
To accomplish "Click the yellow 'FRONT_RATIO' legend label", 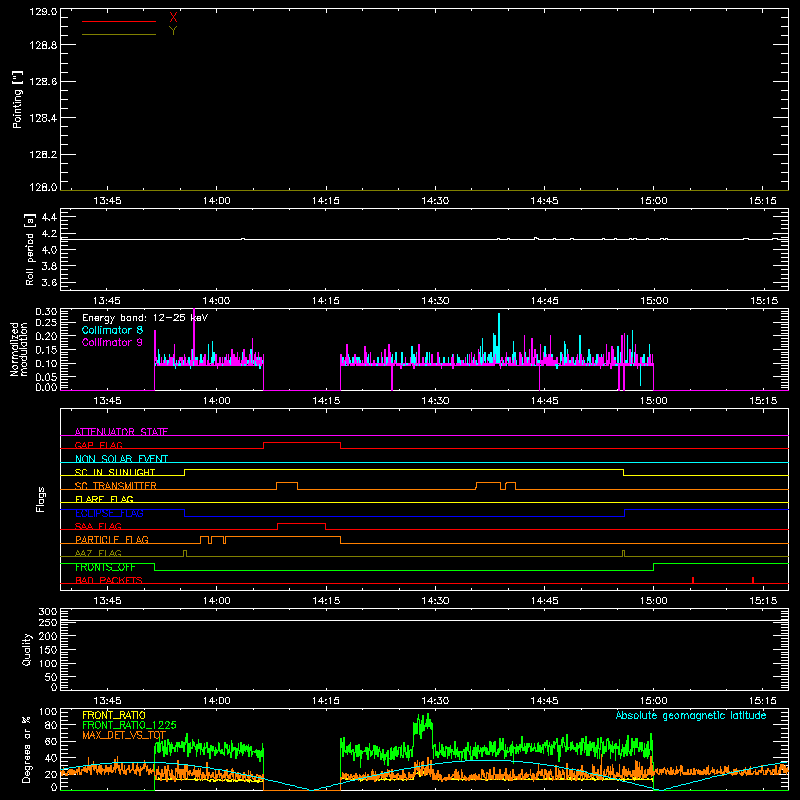I will coord(114,715).
